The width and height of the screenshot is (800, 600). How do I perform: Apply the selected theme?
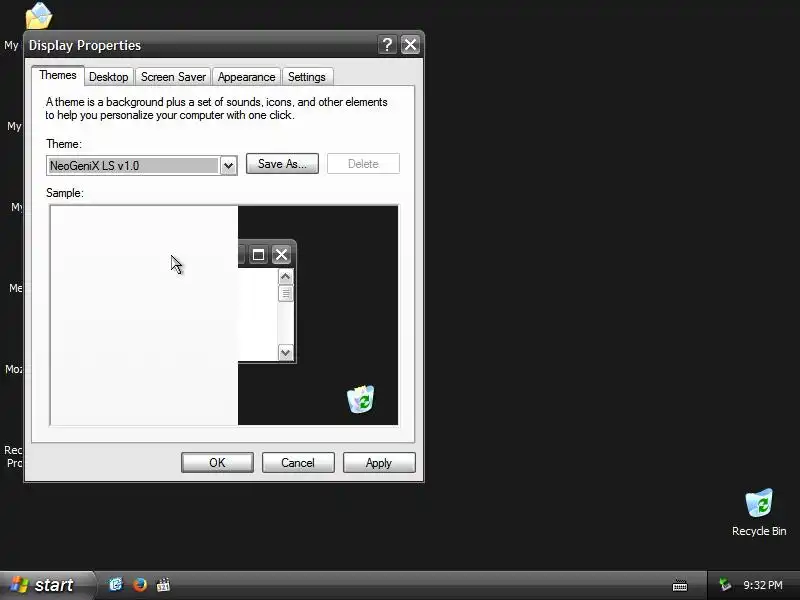(379, 462)
